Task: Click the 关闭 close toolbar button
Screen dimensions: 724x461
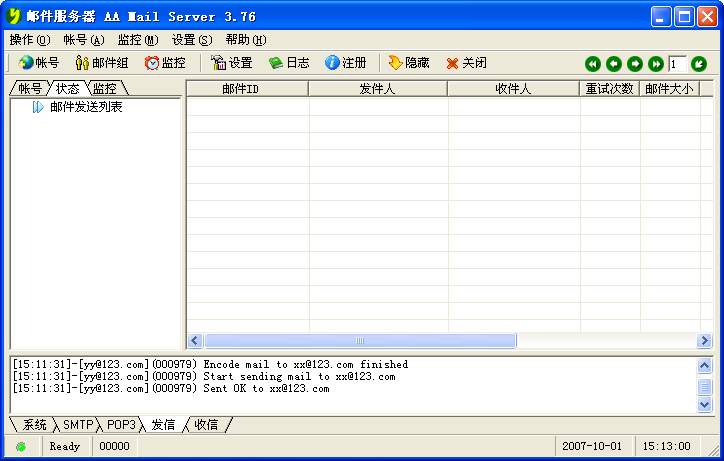Action: [466, 63]
